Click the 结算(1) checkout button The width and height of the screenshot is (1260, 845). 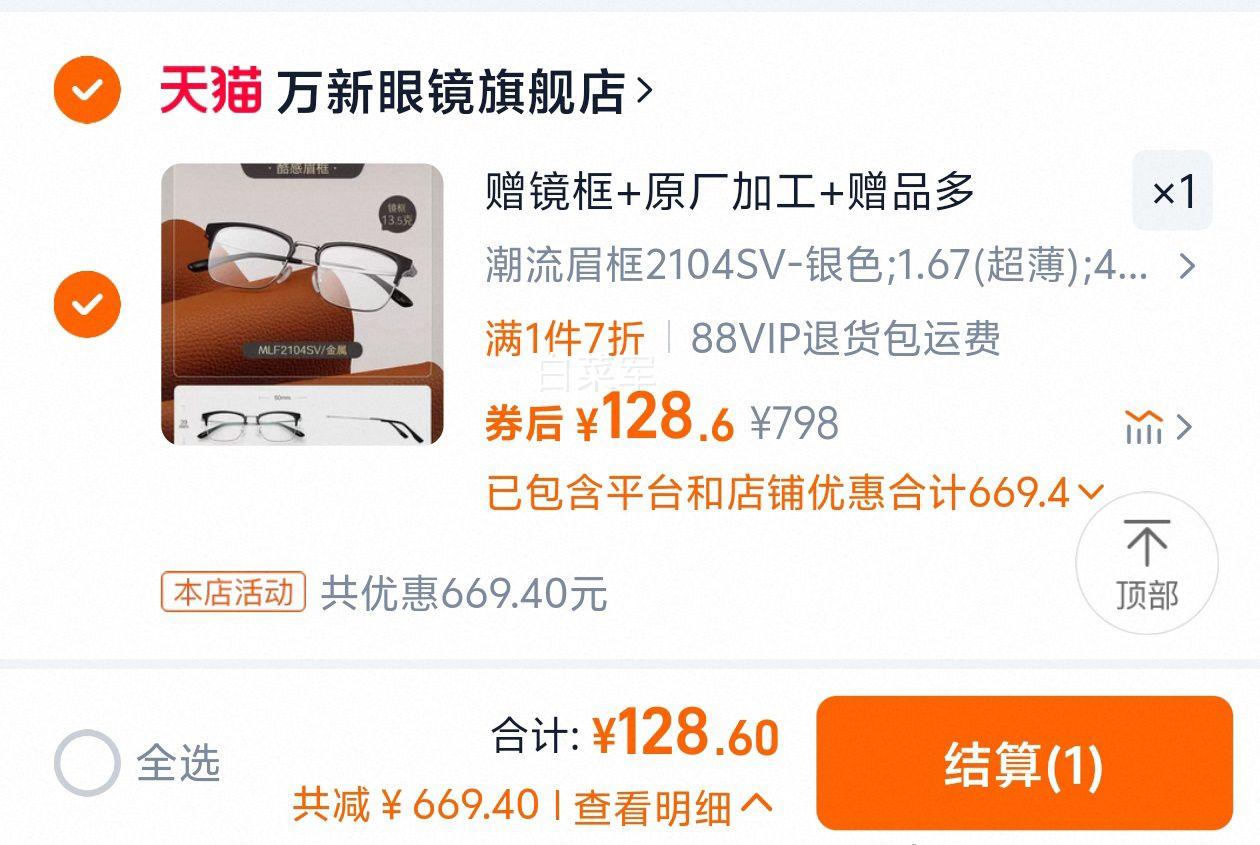click(1024, 763)
